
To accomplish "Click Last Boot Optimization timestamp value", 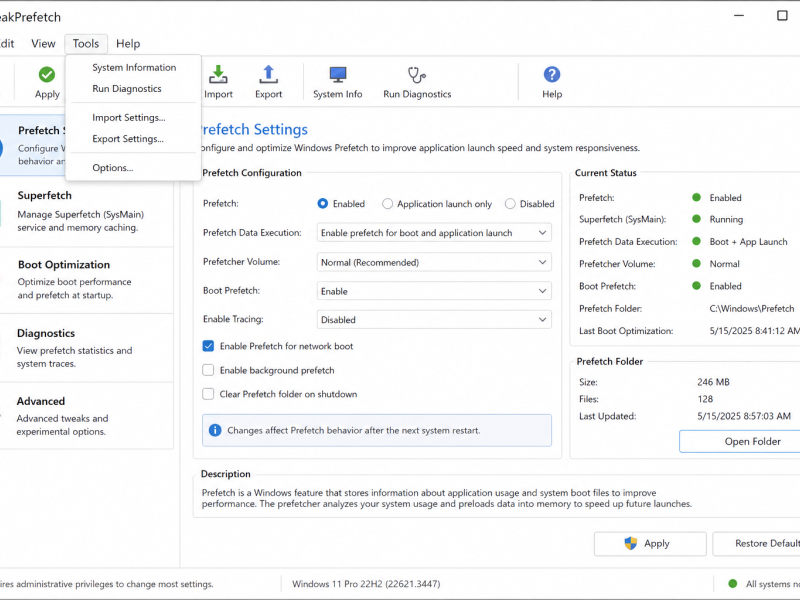I will tap(755, 331).
